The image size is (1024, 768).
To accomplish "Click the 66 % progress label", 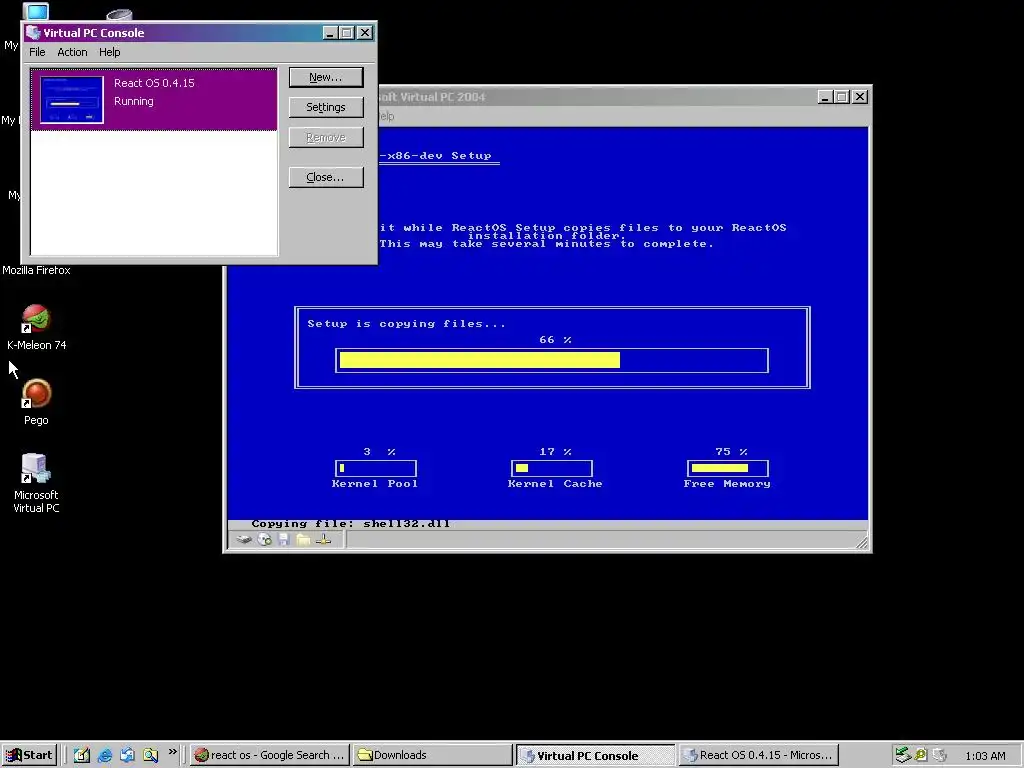I will pos(555,340).
